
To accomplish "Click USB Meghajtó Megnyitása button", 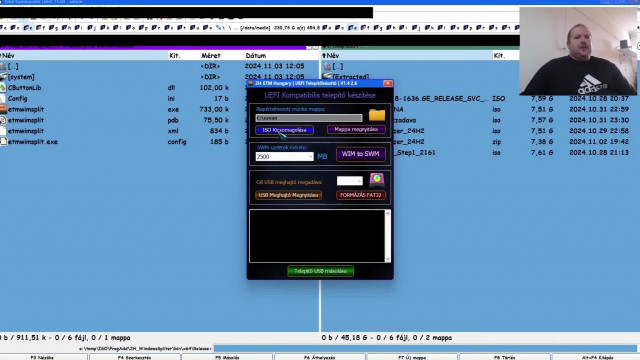I will coord(288,195).
